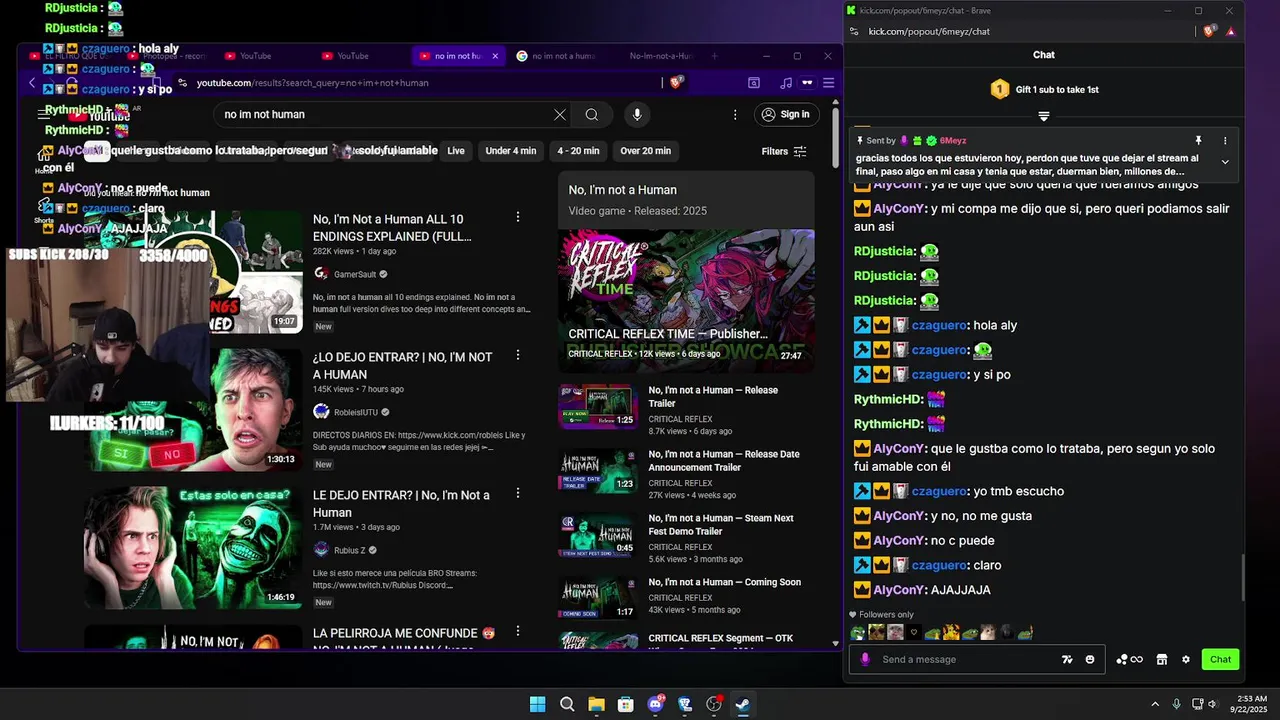The image size is (1280, 720).
Task: Open Steam Next Fest Demo Trailer title
Action: (721, 525)
